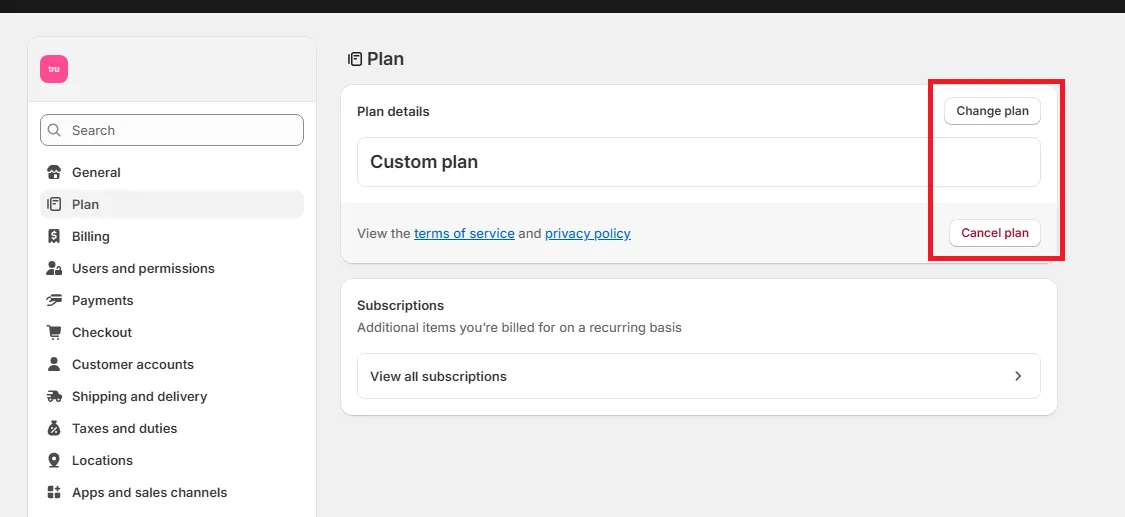
Task: Go to Locations settings
Action: 172,460
